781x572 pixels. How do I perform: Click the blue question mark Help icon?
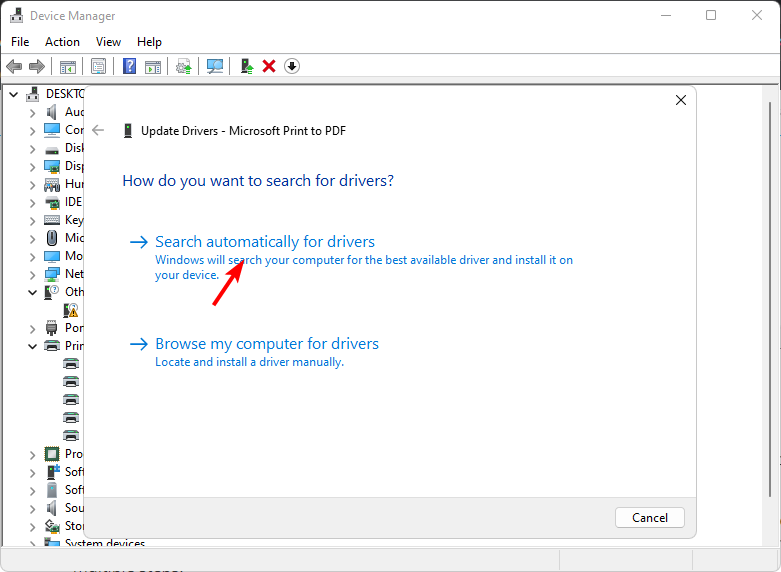click(130, 66)
